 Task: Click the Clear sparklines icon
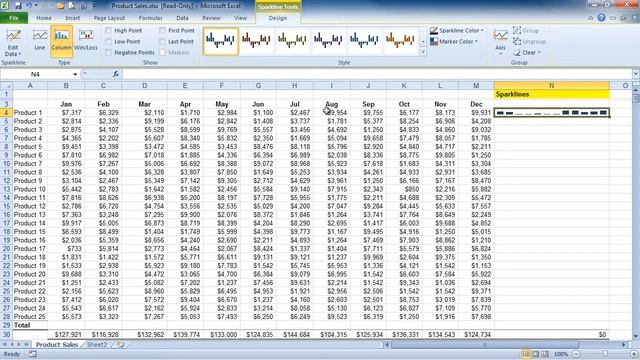click(x=517, y=53)
